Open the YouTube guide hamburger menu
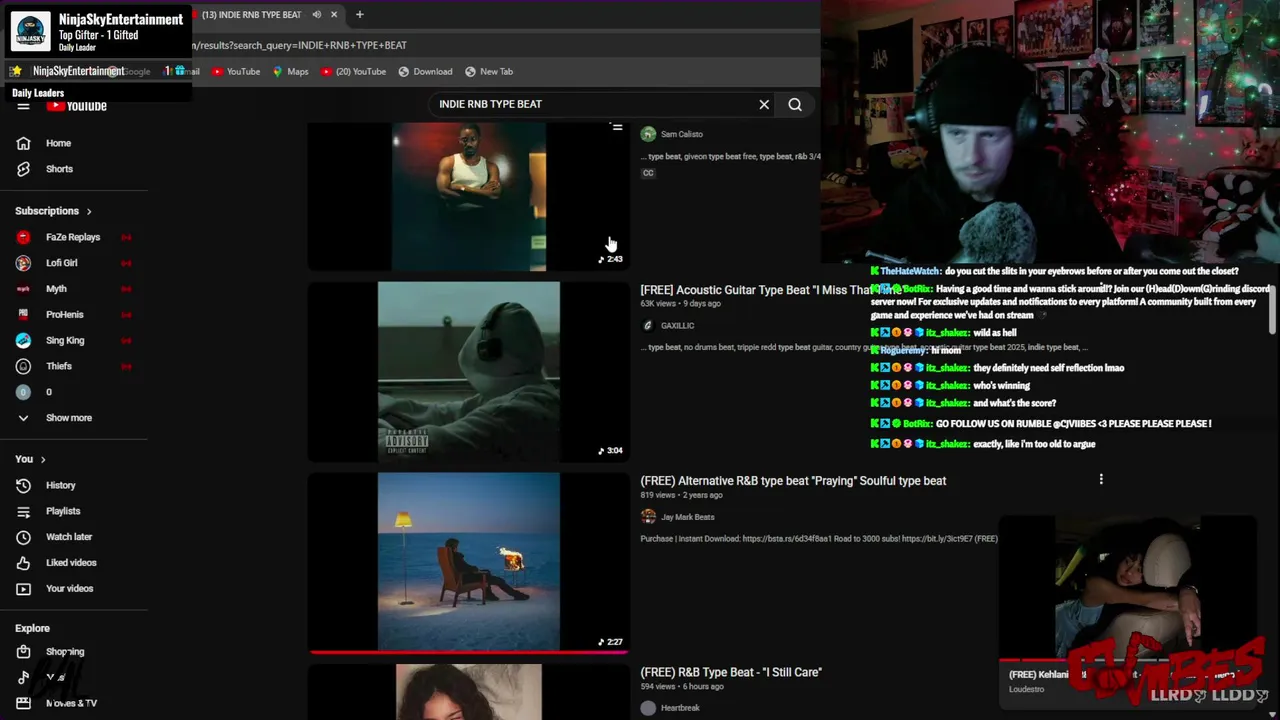The width and height of the screenshot is (1280, 720). coord(23,106)
